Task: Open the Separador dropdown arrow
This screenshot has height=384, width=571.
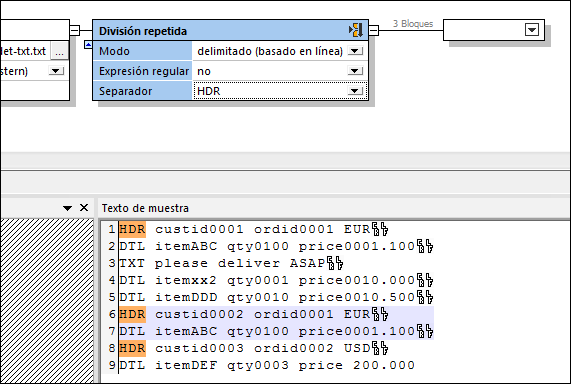Action: (355, 91)
